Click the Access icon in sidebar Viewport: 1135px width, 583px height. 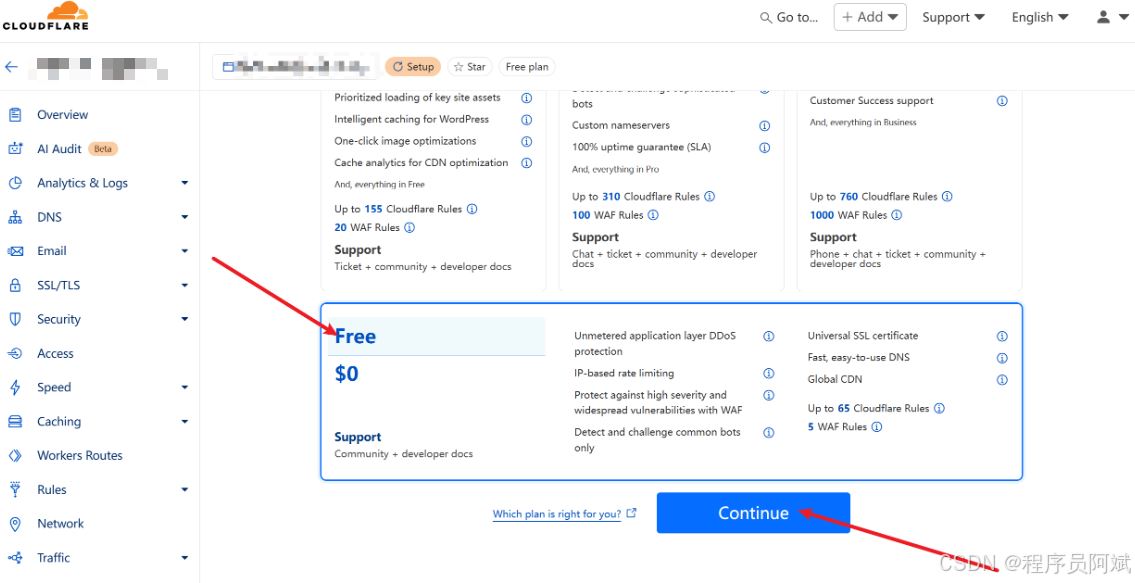click(x=15, y=353)
